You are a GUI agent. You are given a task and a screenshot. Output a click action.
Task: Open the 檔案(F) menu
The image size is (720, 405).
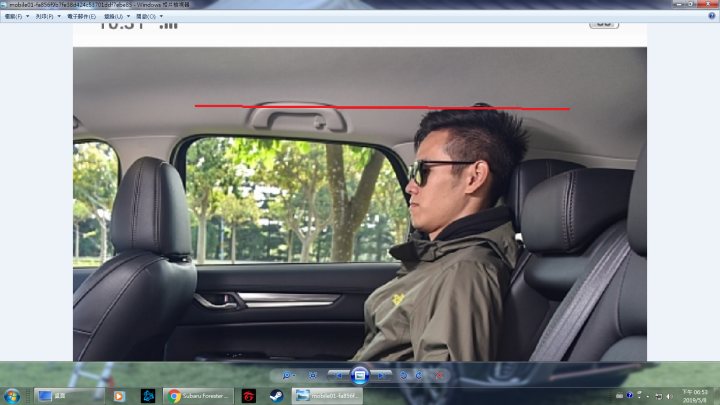(x=17, y=17)
